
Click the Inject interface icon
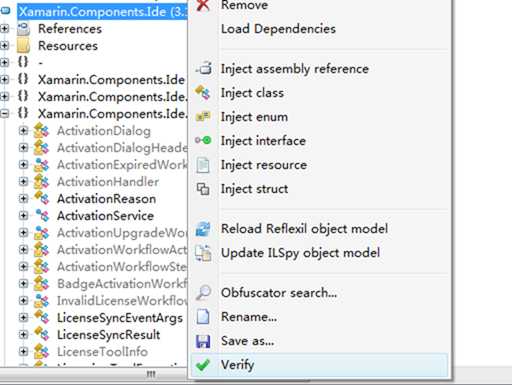203,140
